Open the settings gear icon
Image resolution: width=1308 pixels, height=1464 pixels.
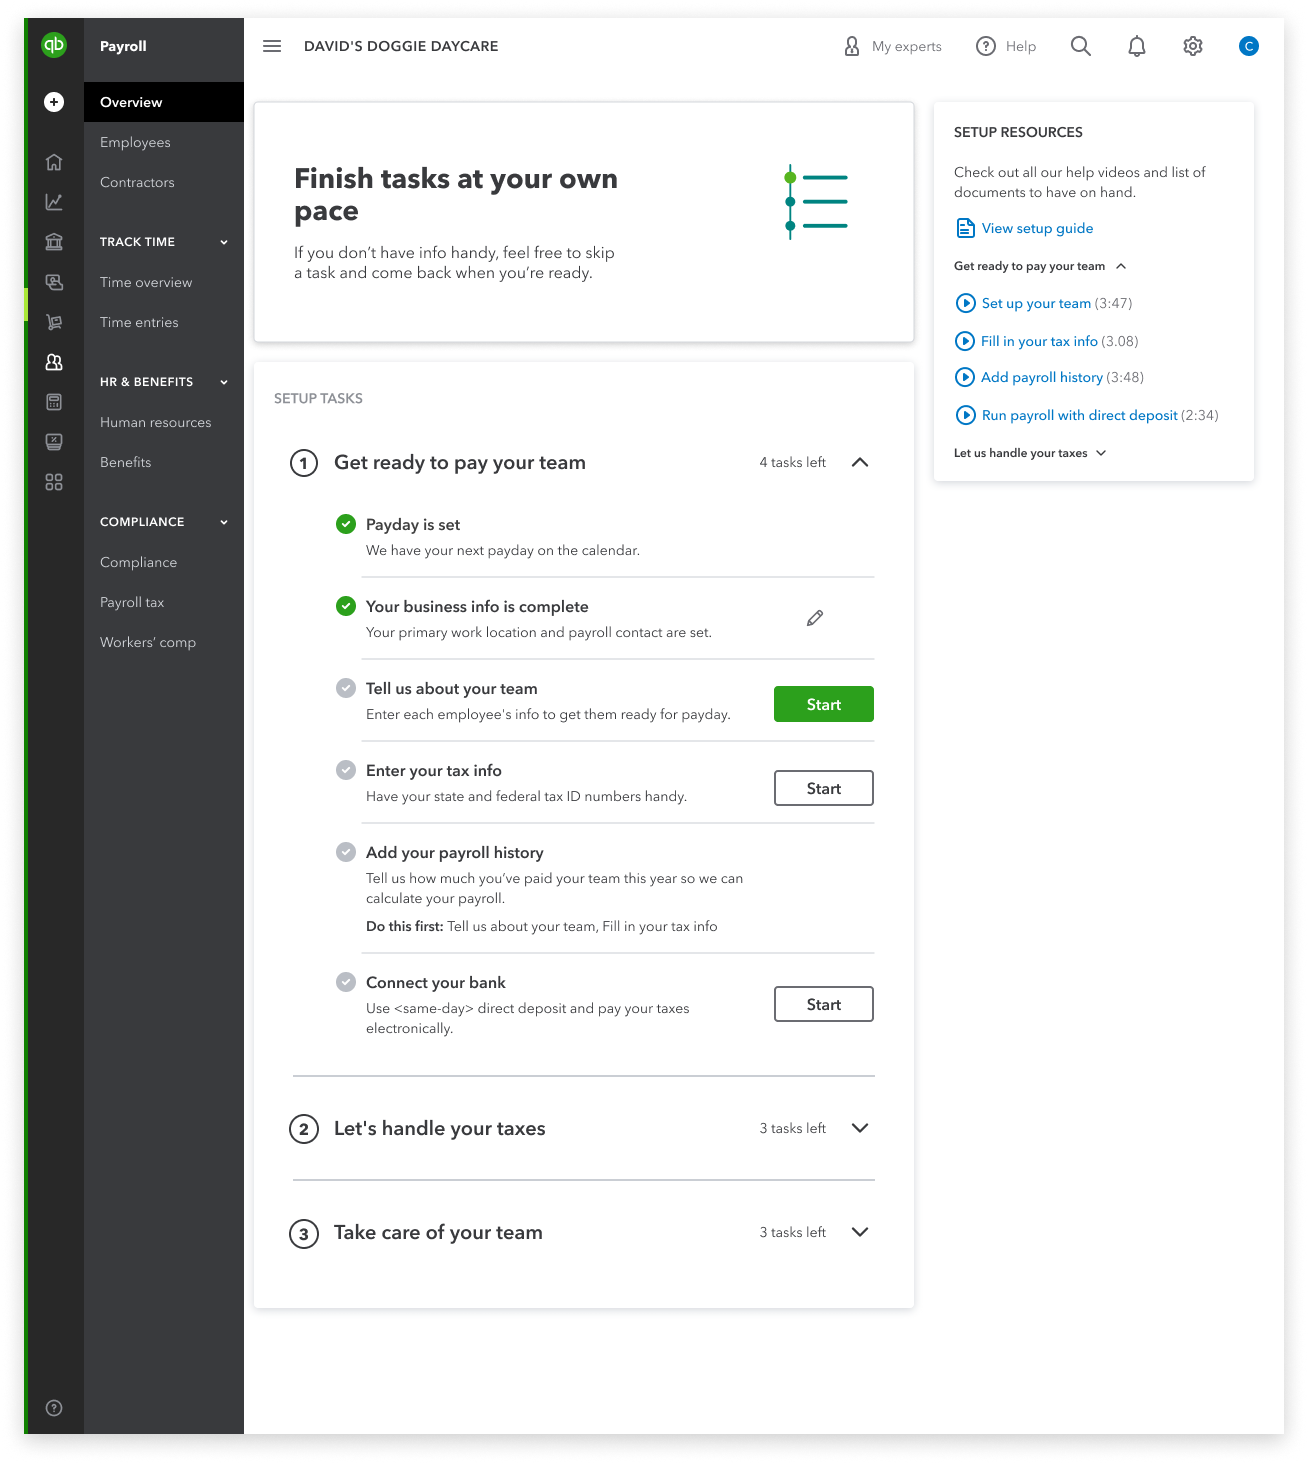(x=1193, y=46)
